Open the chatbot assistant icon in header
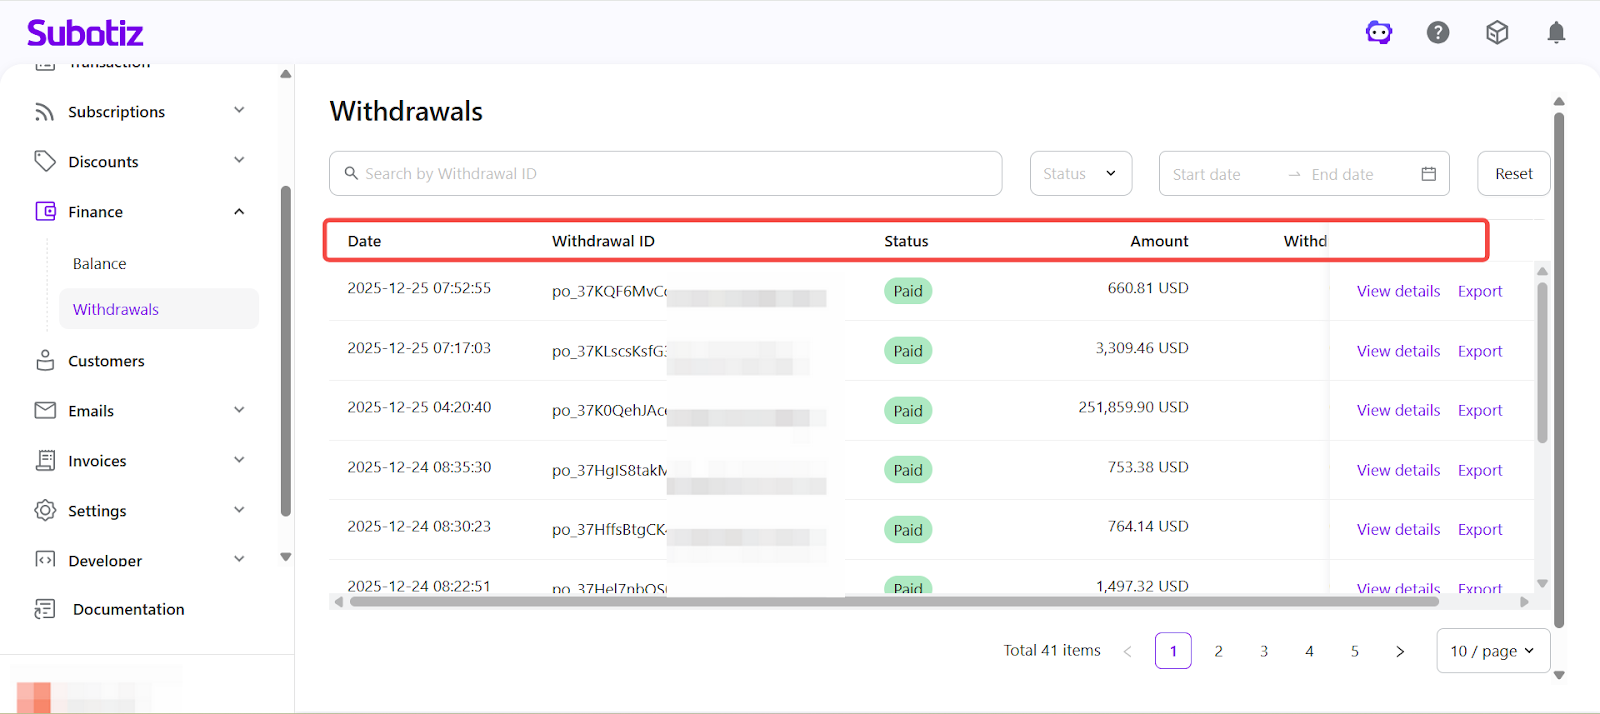1600x714 pixels. [x=1379, y=33]
